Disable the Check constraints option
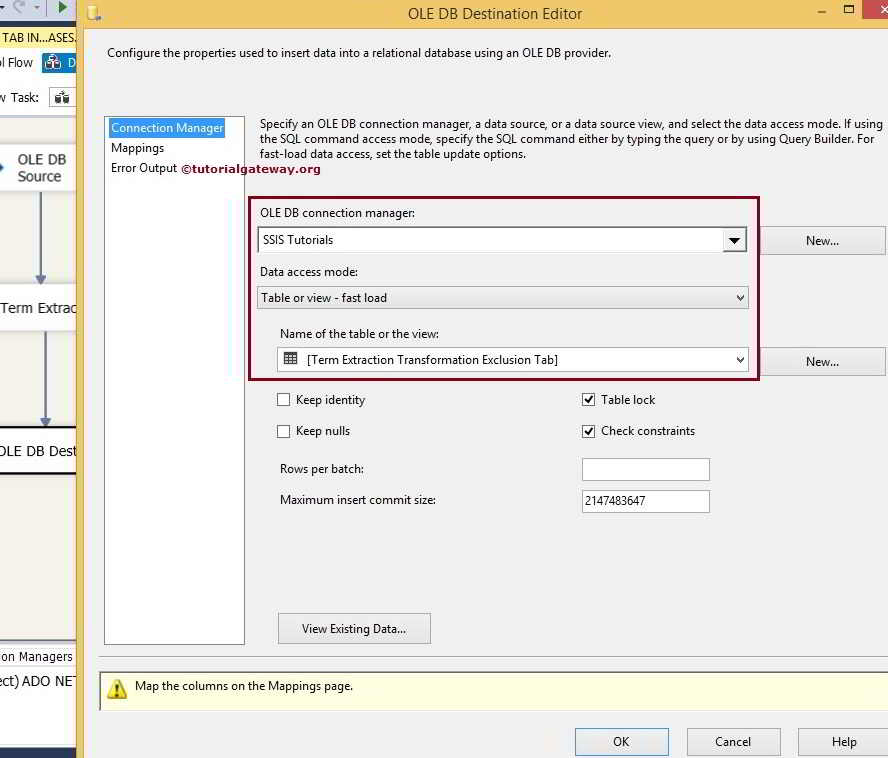 [589, 431]
